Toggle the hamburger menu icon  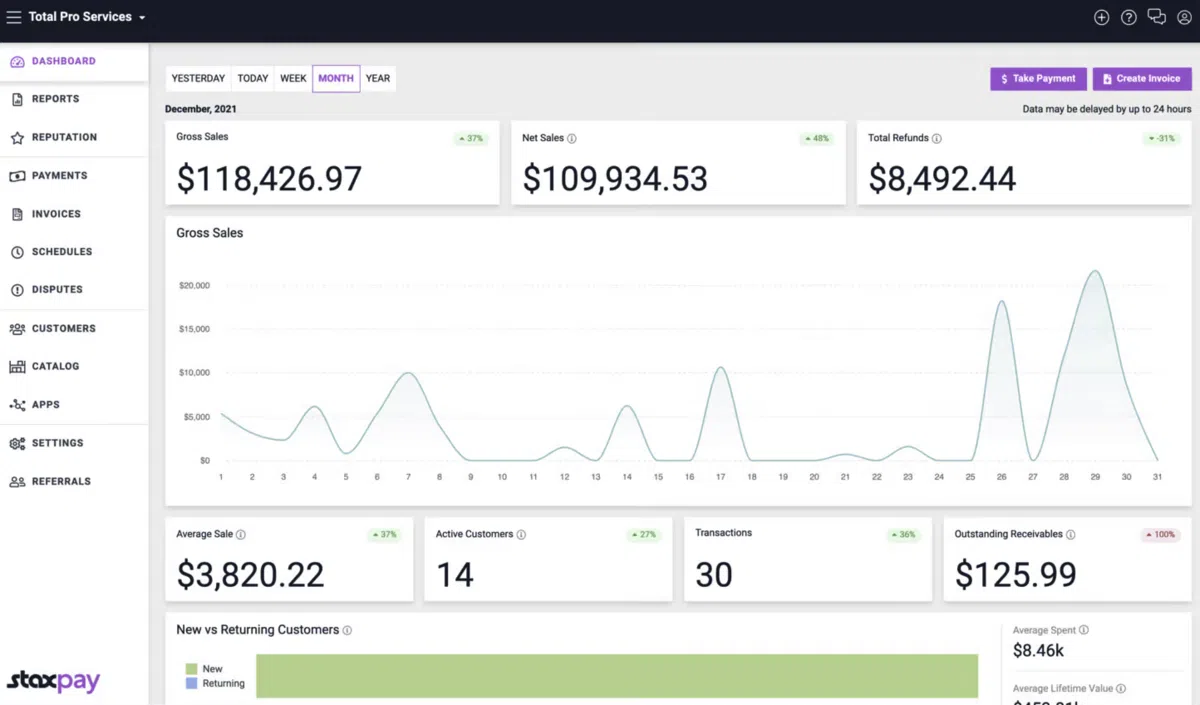point(14,16)
